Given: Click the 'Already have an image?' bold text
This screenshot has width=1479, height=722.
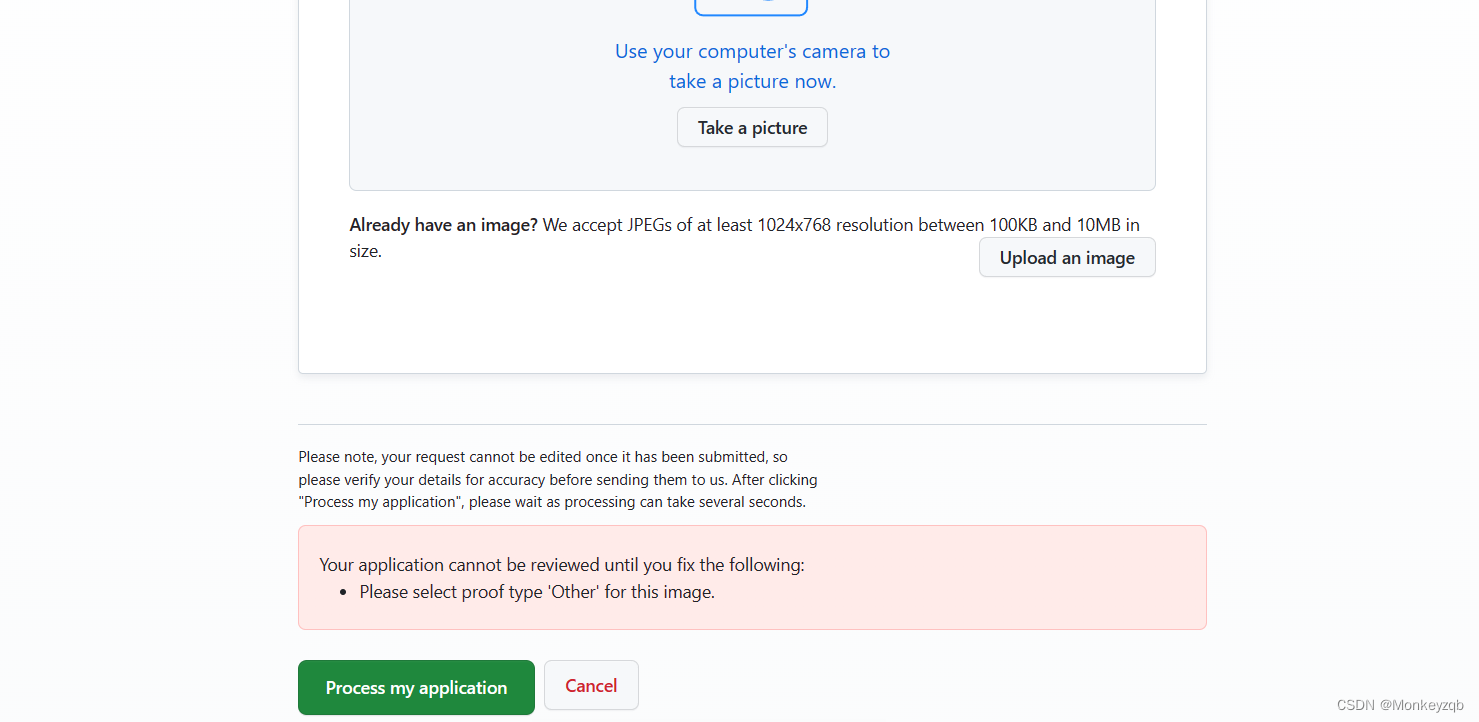Looking at the screenshot, I should coord(443,224).
